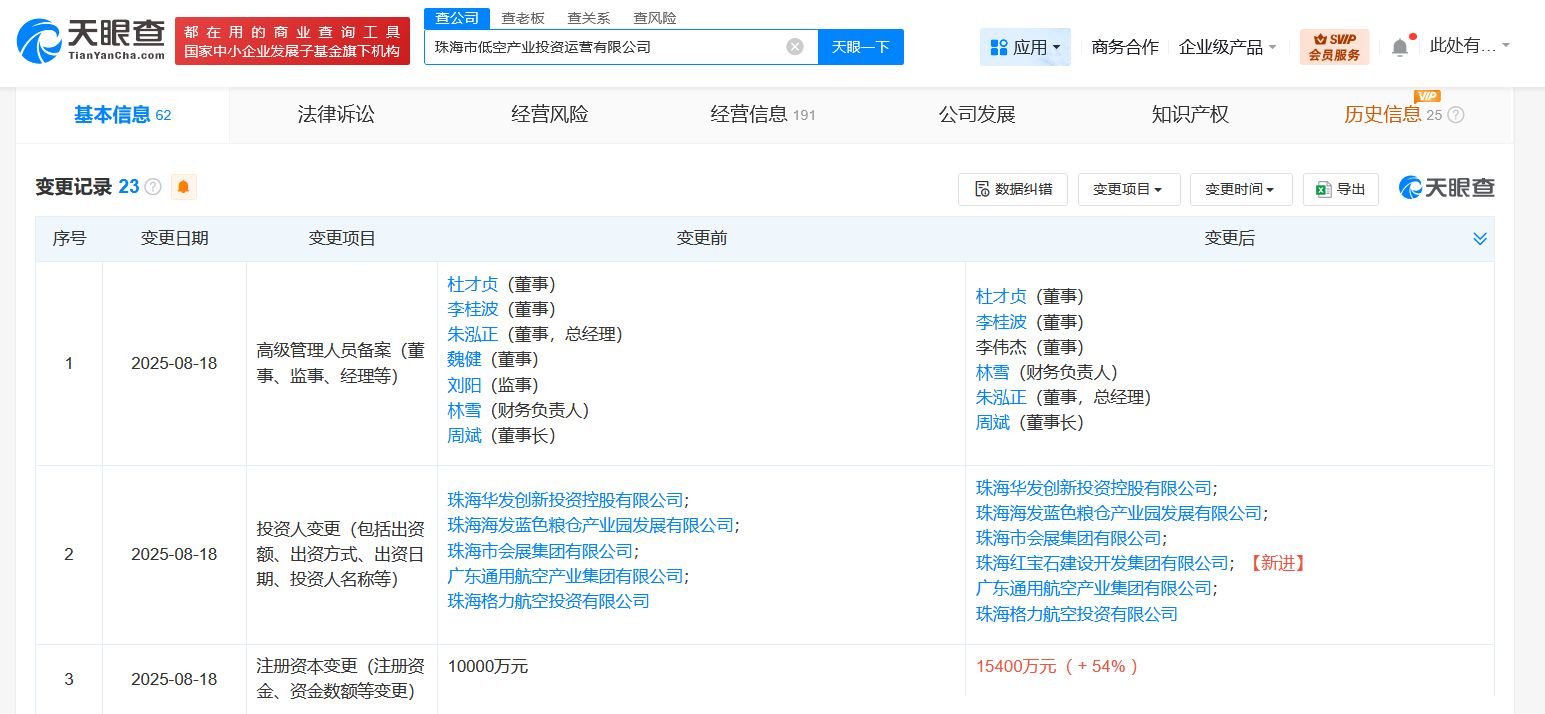Open 广东通用航空产业集团有限公司 in 变更后 column

coord(1094,588)
